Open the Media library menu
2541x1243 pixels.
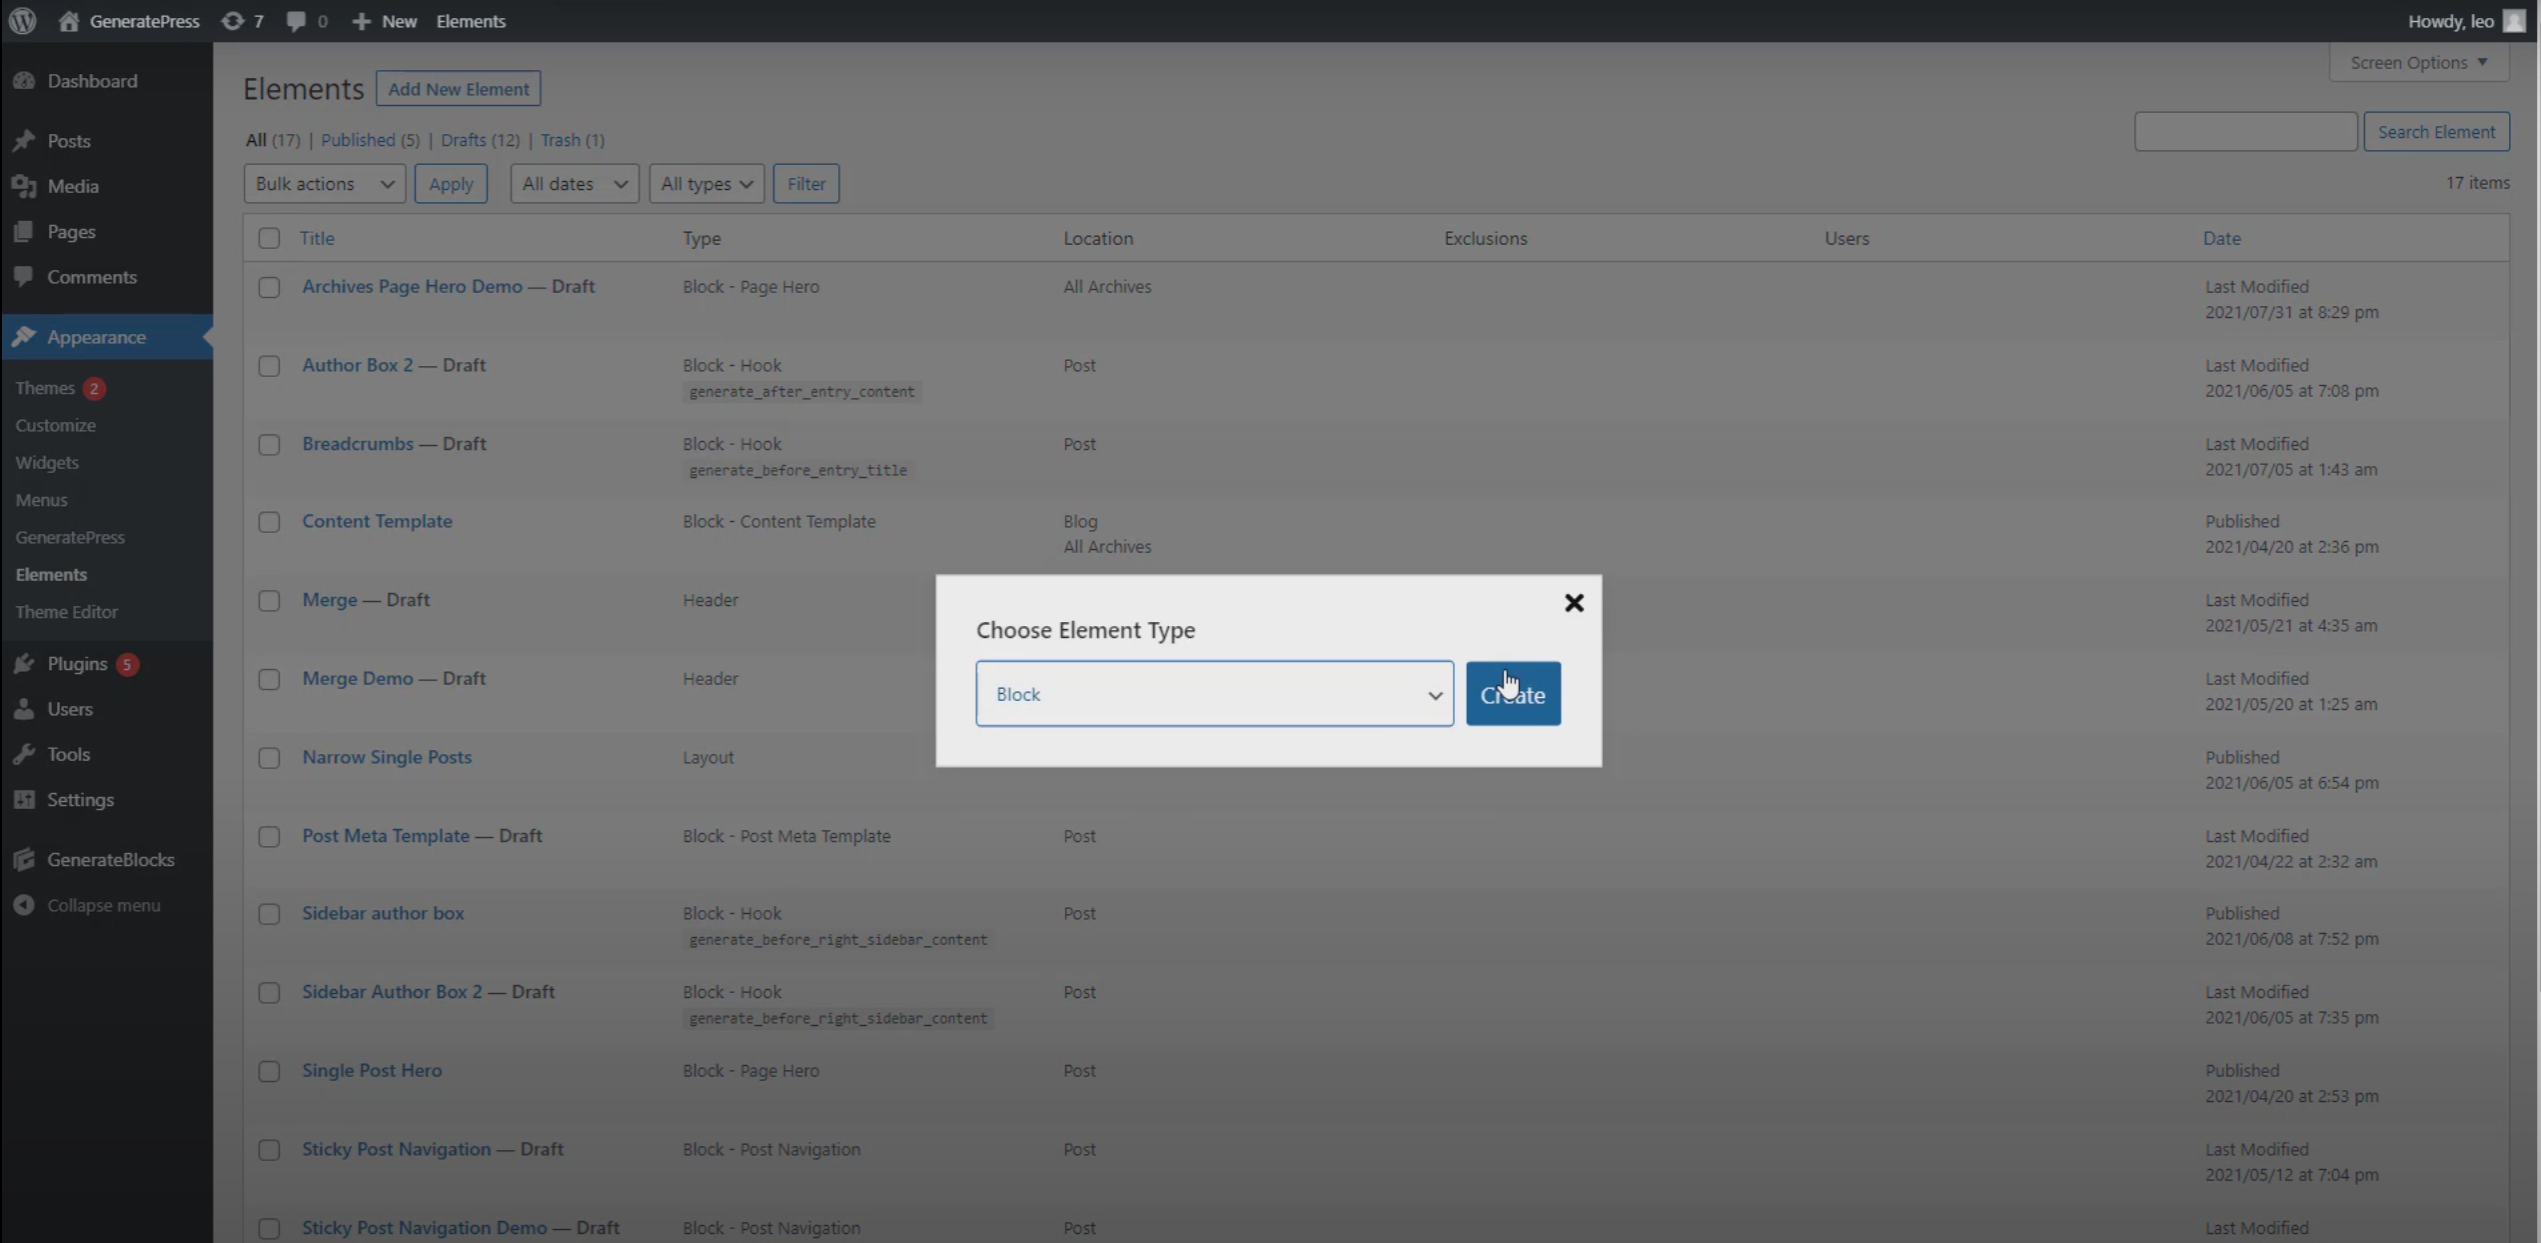tap(72, 186)
